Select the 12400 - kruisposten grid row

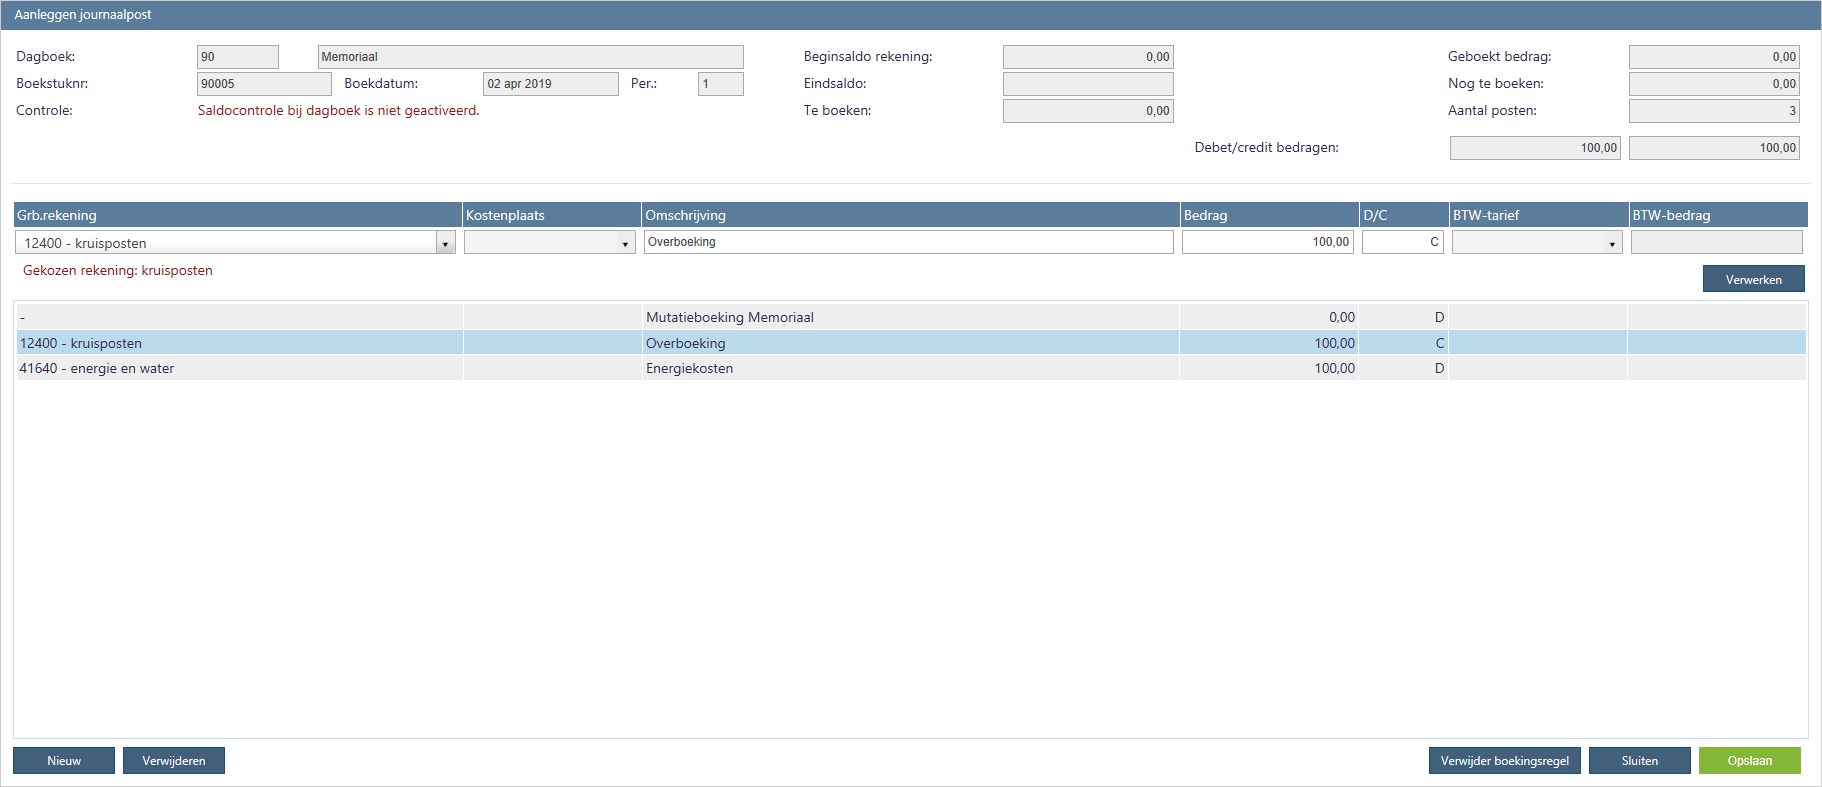coord(911,343)
